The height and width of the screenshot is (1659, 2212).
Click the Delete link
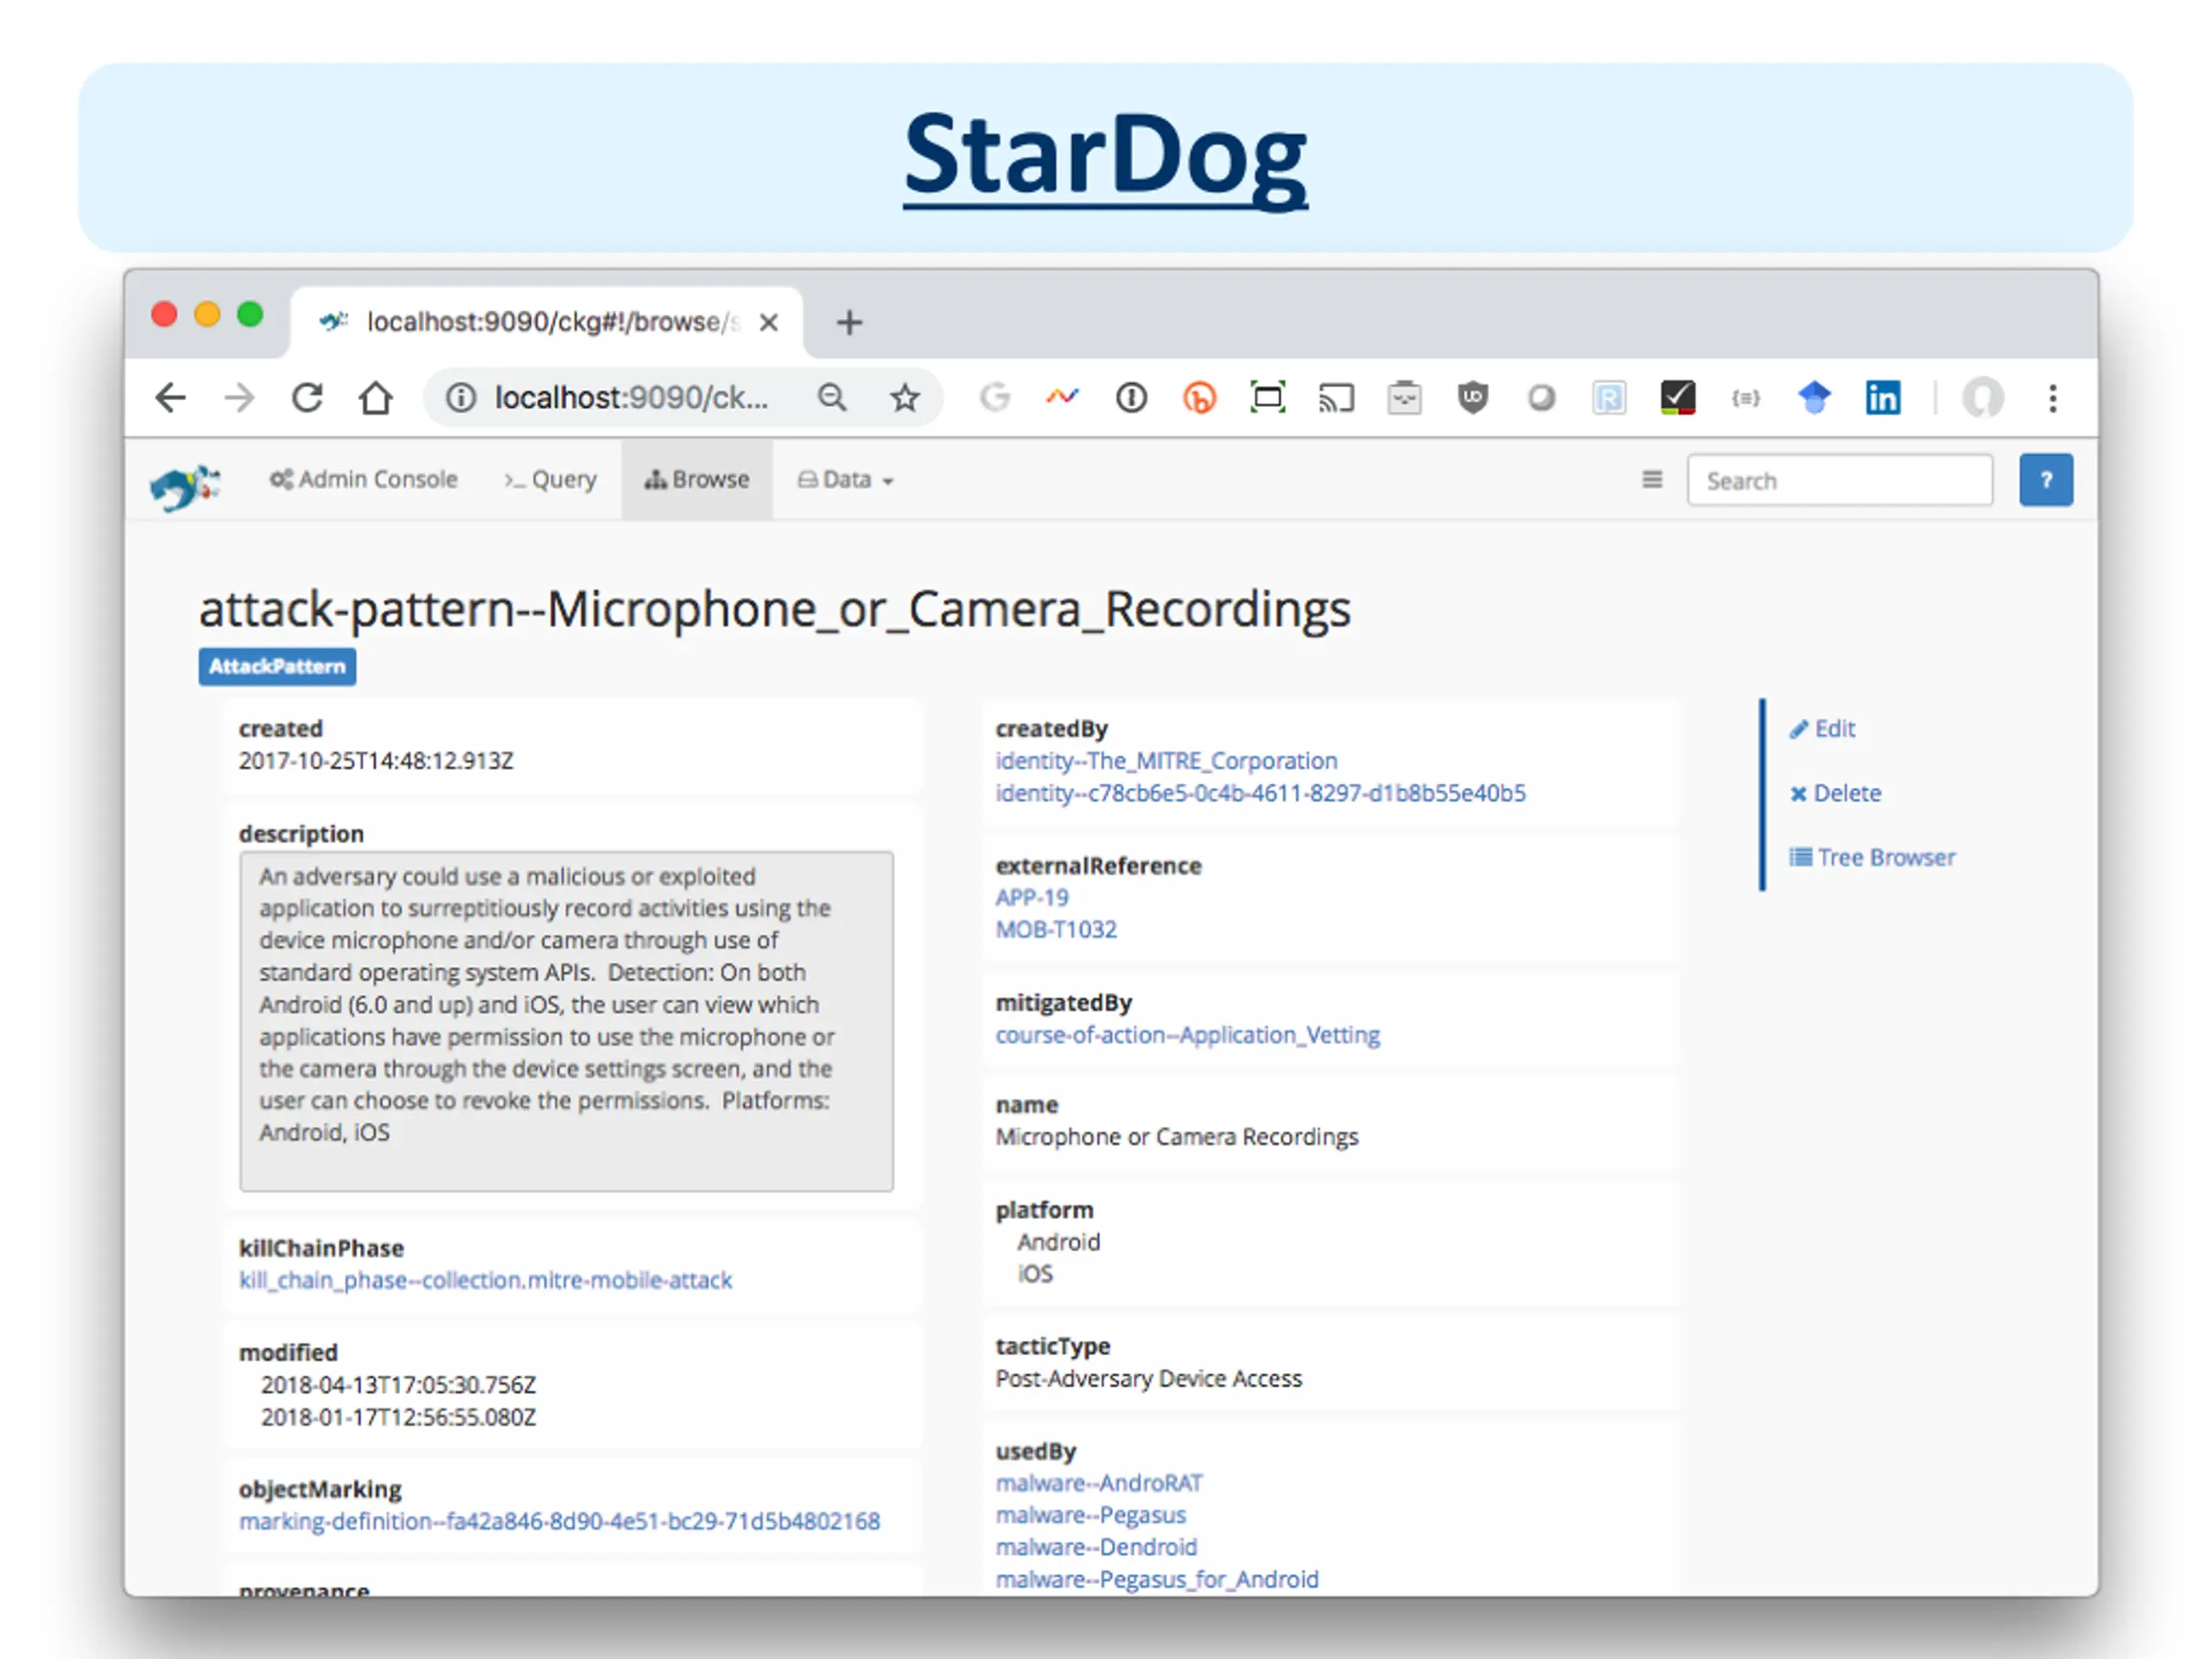coord(1835,794)
